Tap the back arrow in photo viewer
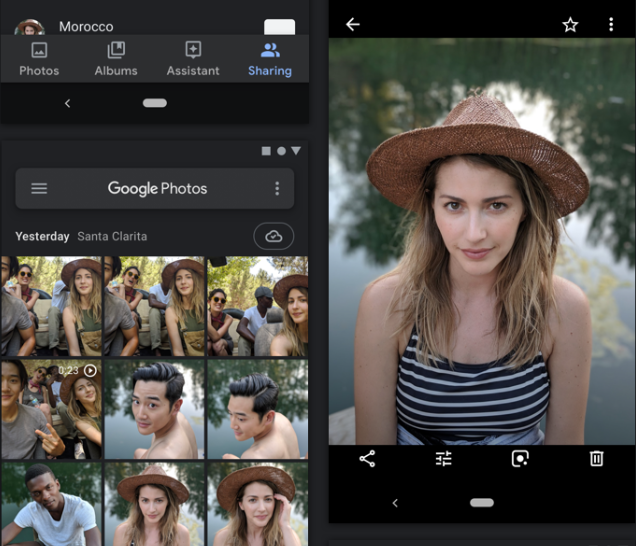 (x=352, y=24)
